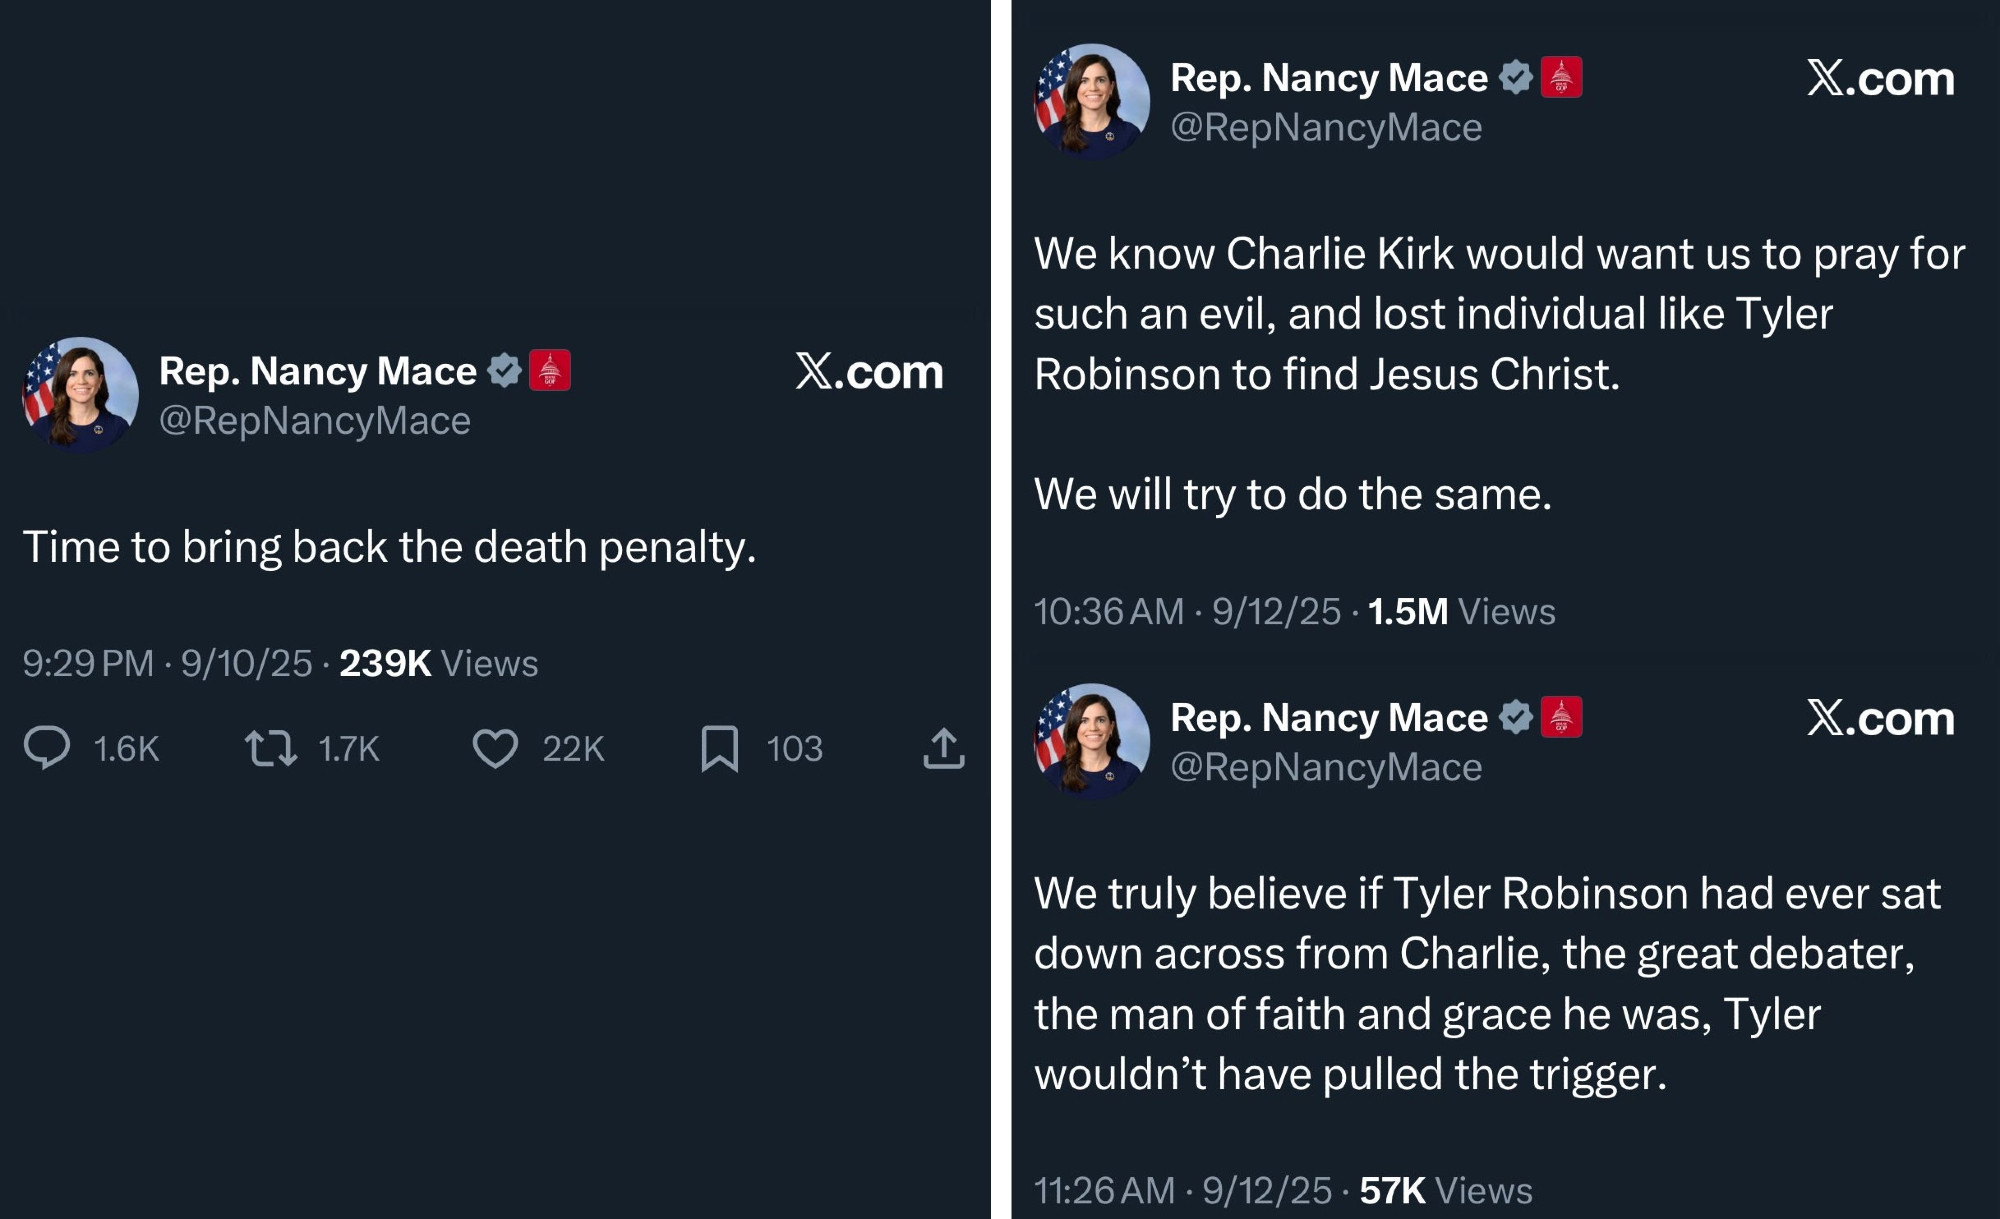Click the @RepNancyMace handle on the prayer tweet
2000x1219 pixels.
pyautogui.click(x=1326, y=127)
